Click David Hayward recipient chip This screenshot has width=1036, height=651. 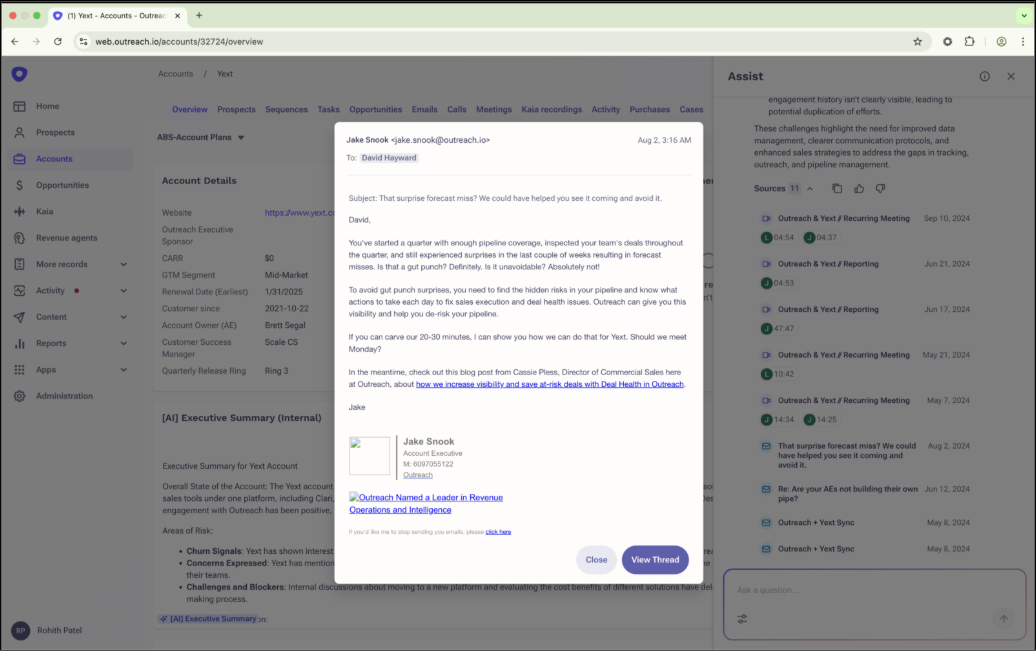tap(388, 158)
